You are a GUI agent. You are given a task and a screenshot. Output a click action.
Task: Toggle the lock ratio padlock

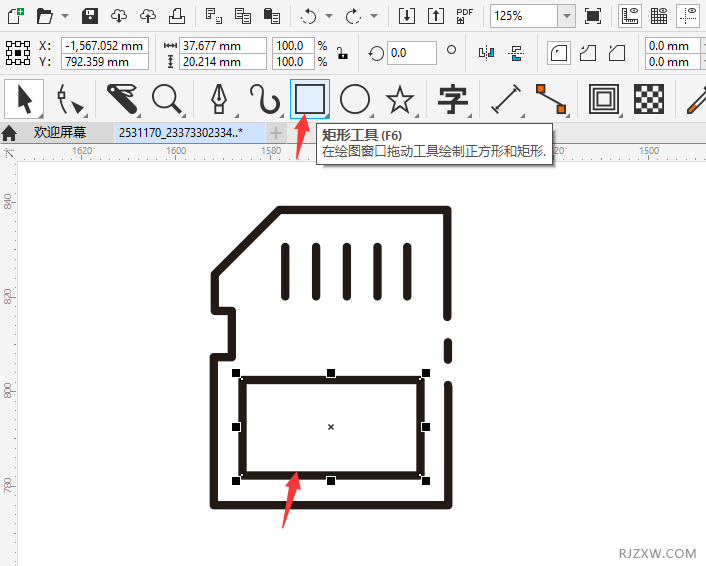343,53
